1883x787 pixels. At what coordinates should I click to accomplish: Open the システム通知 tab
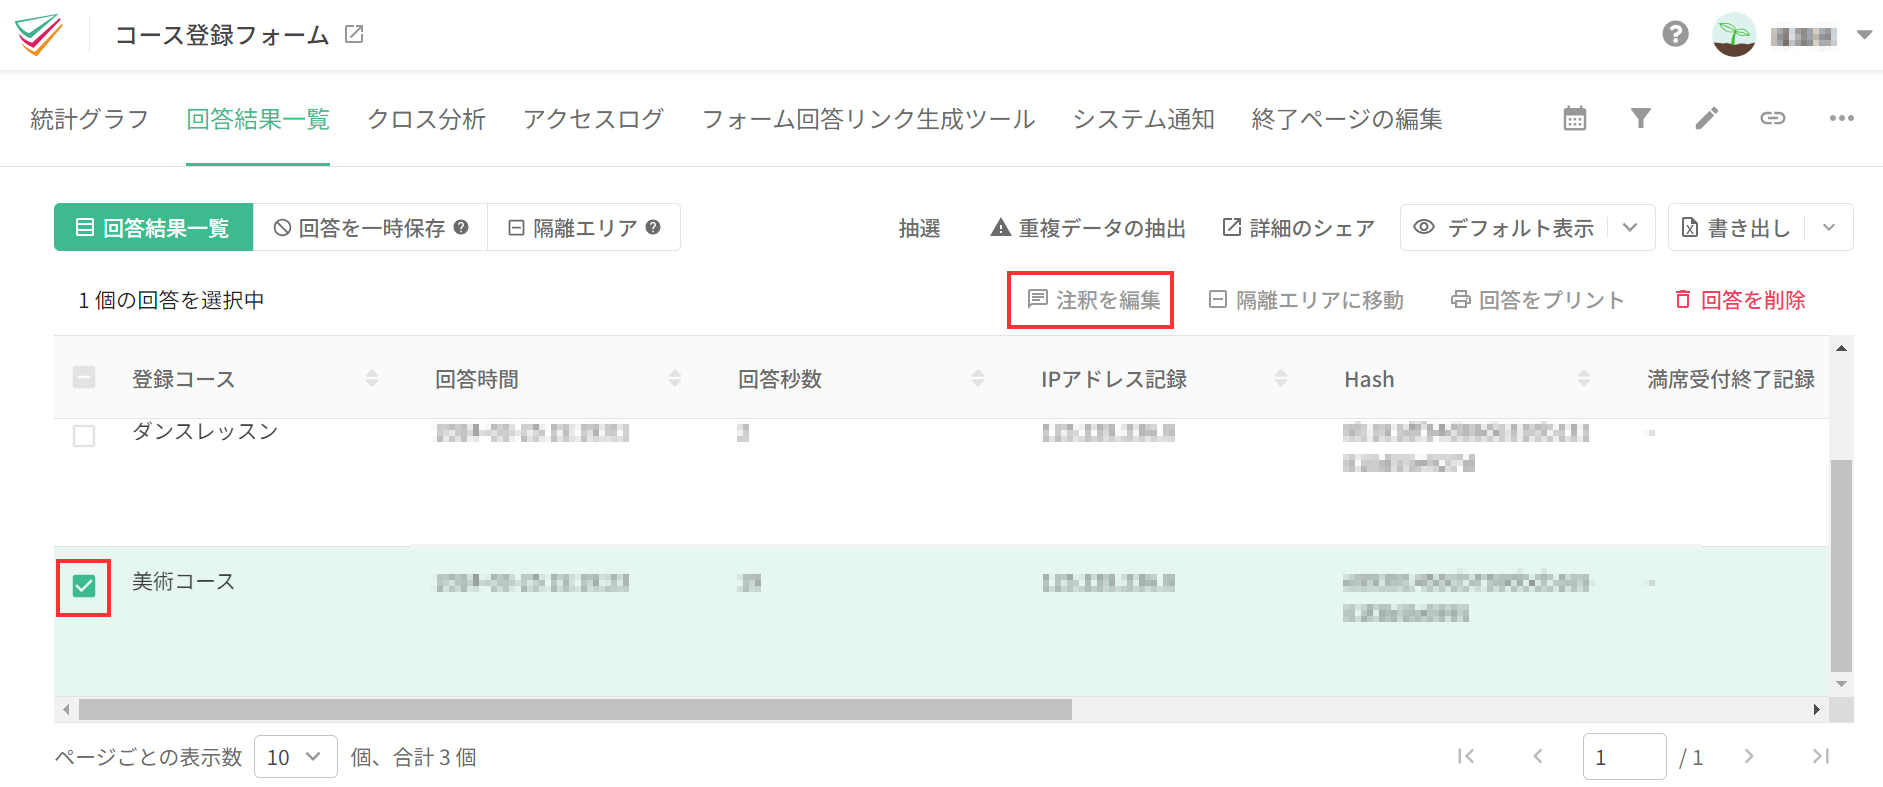tap(1144, 119)
